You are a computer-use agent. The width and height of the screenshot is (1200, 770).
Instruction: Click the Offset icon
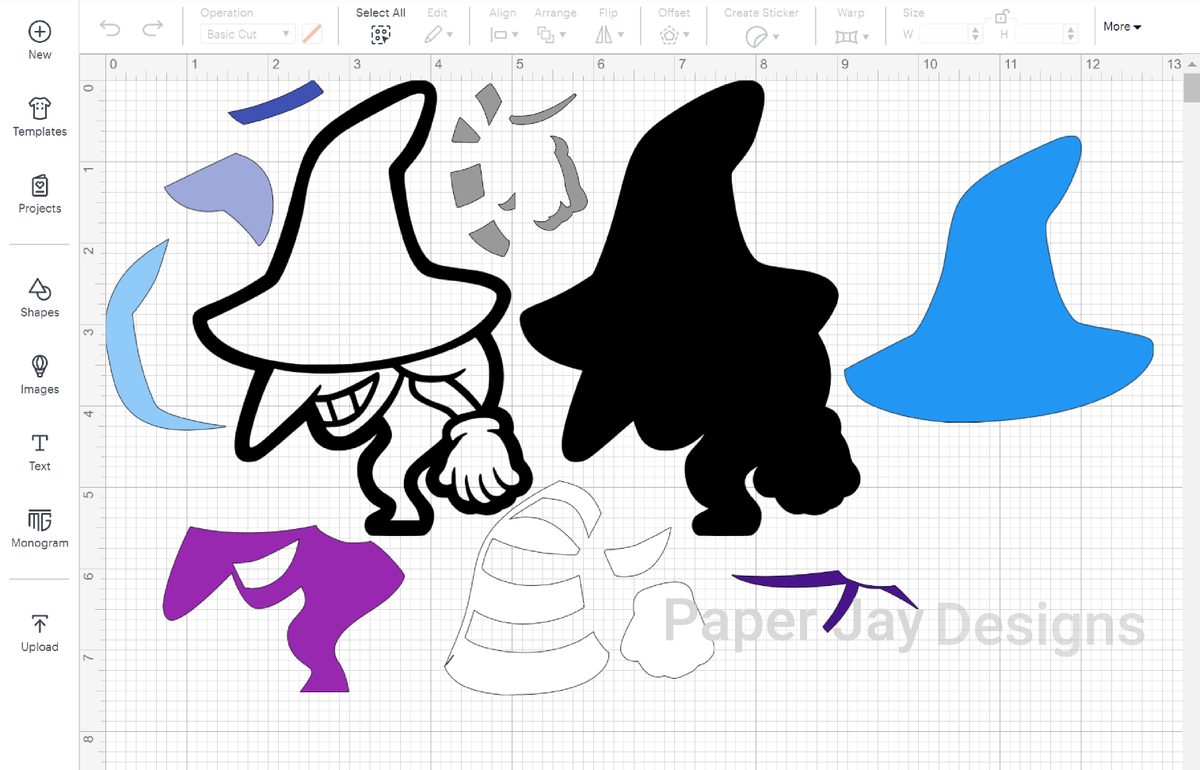[673, 35]
